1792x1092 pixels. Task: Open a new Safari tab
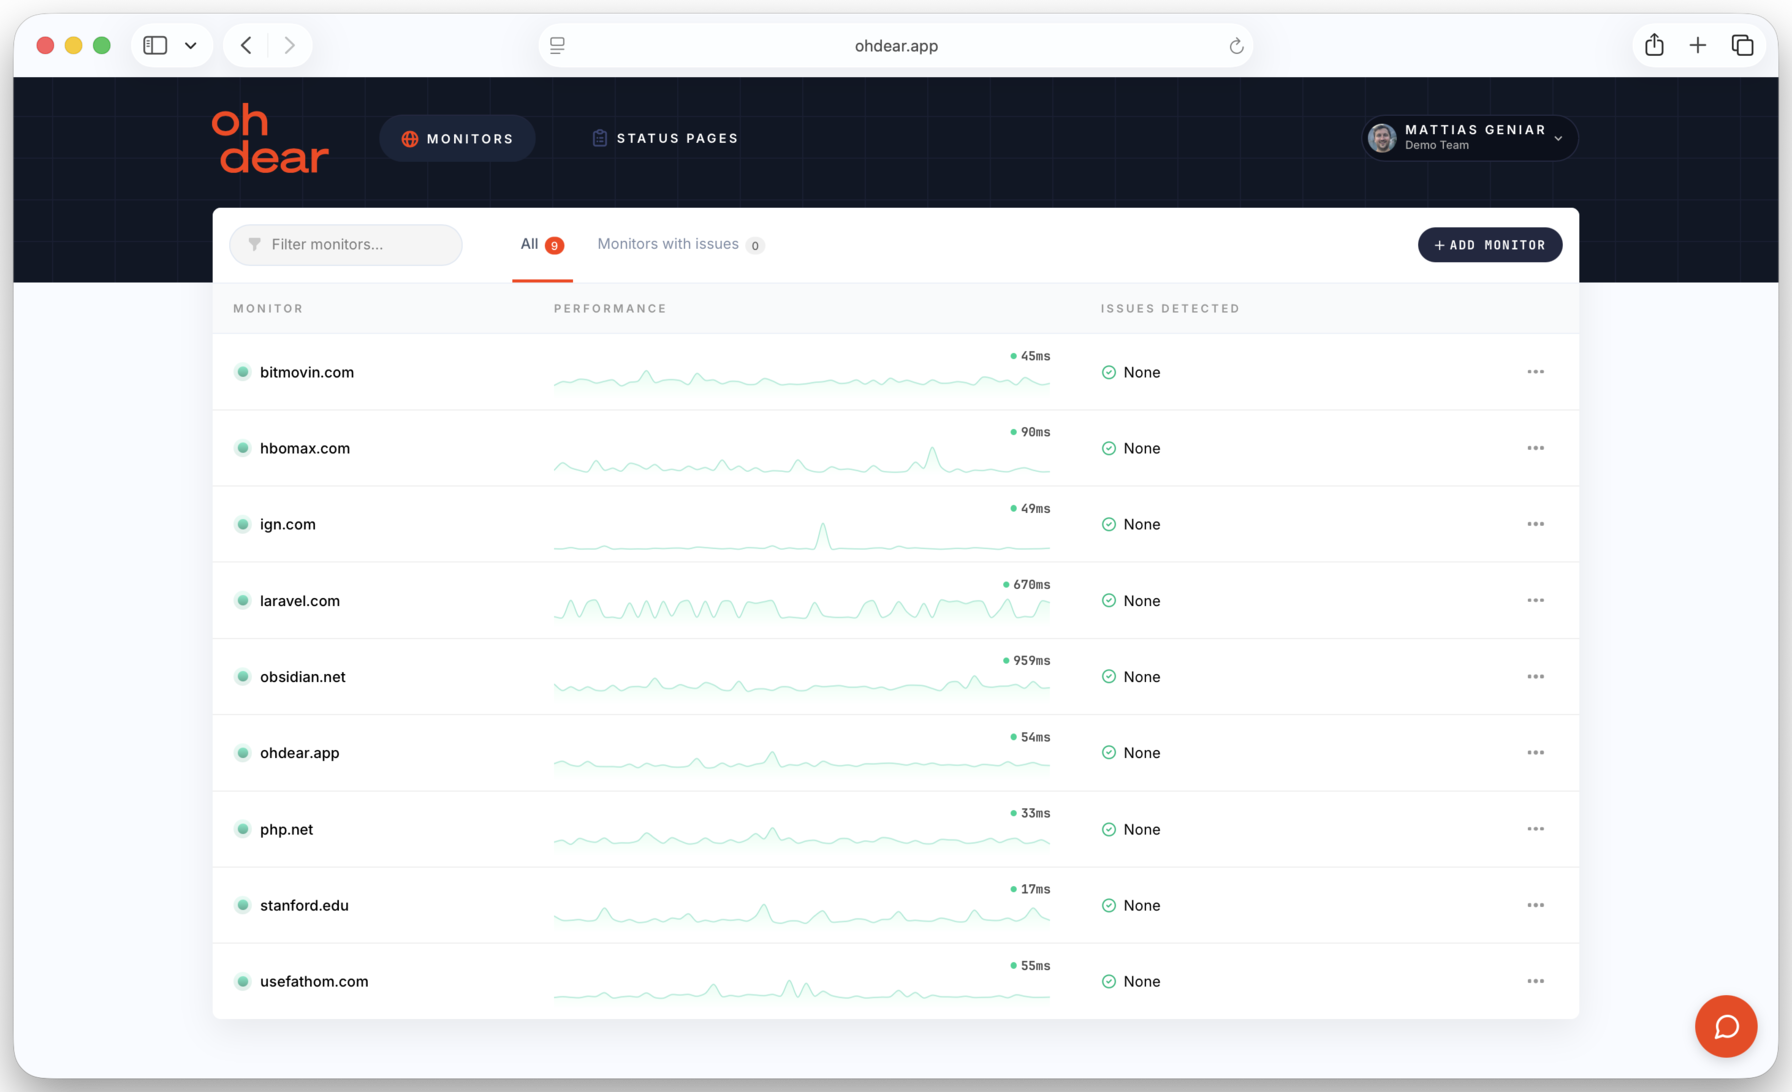pos(1698,45)
